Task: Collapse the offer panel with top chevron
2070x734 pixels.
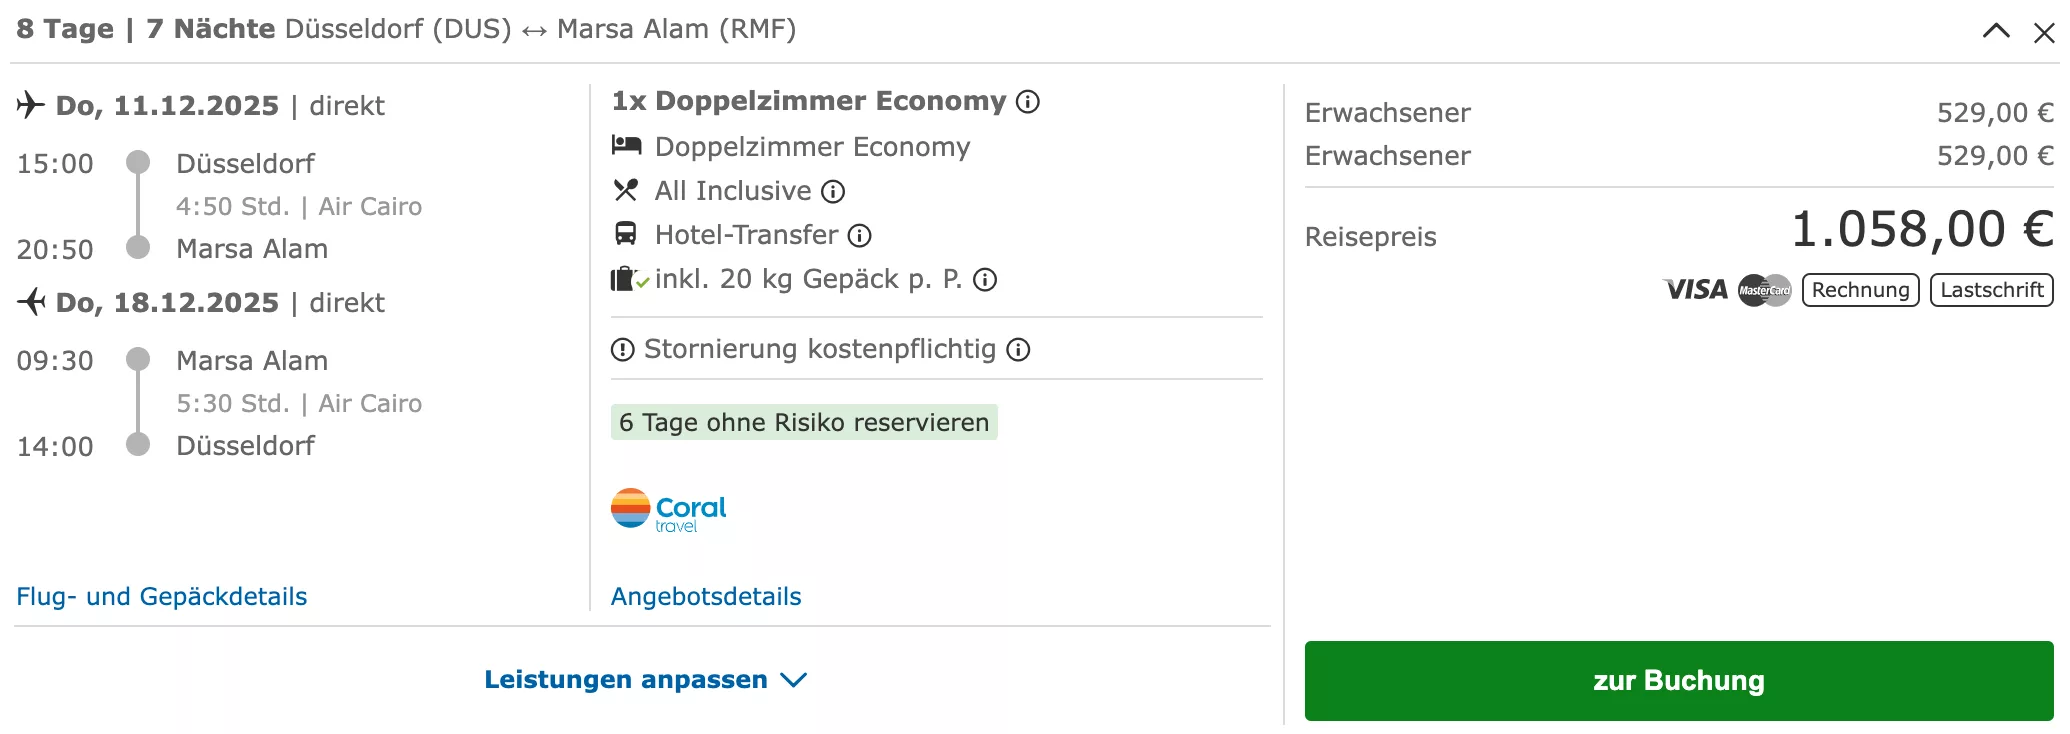Action: point(1996,31)
